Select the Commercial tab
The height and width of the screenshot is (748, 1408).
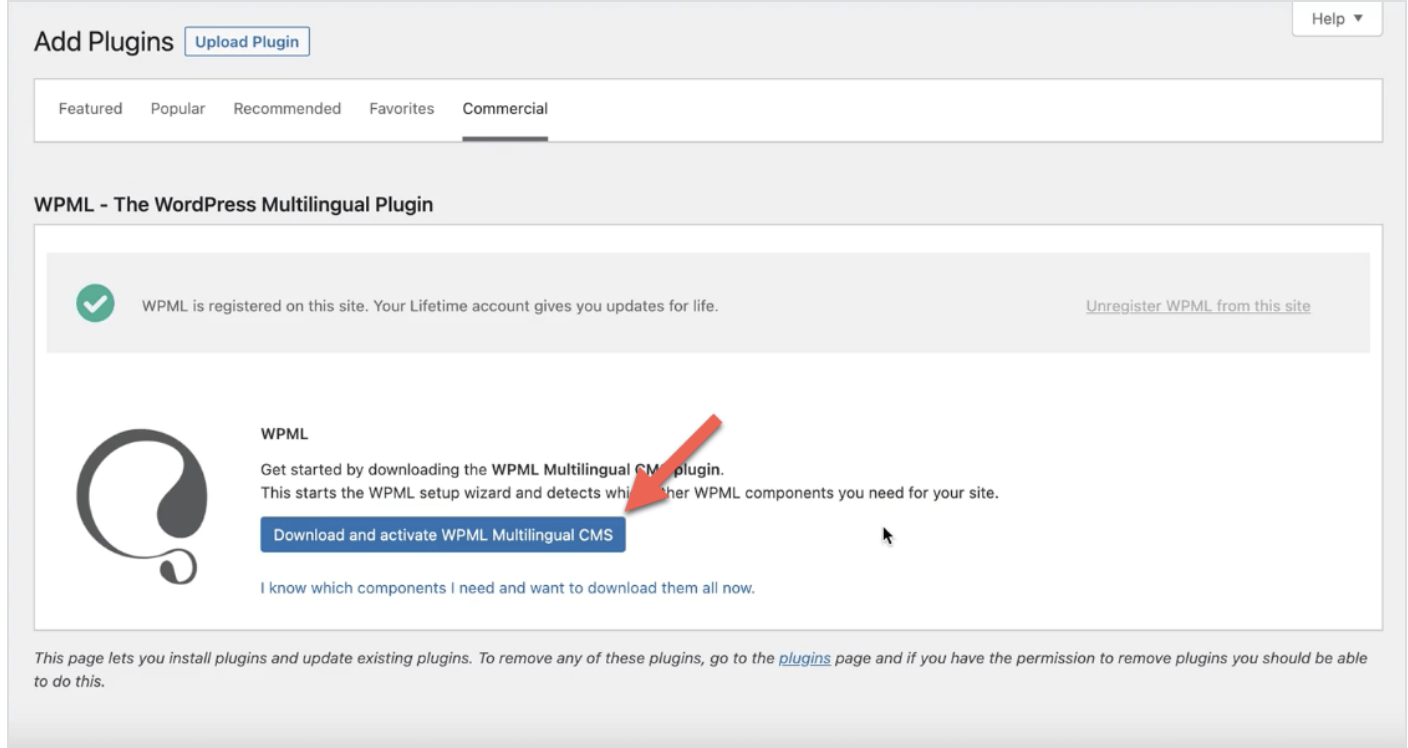tap(505, 109)
